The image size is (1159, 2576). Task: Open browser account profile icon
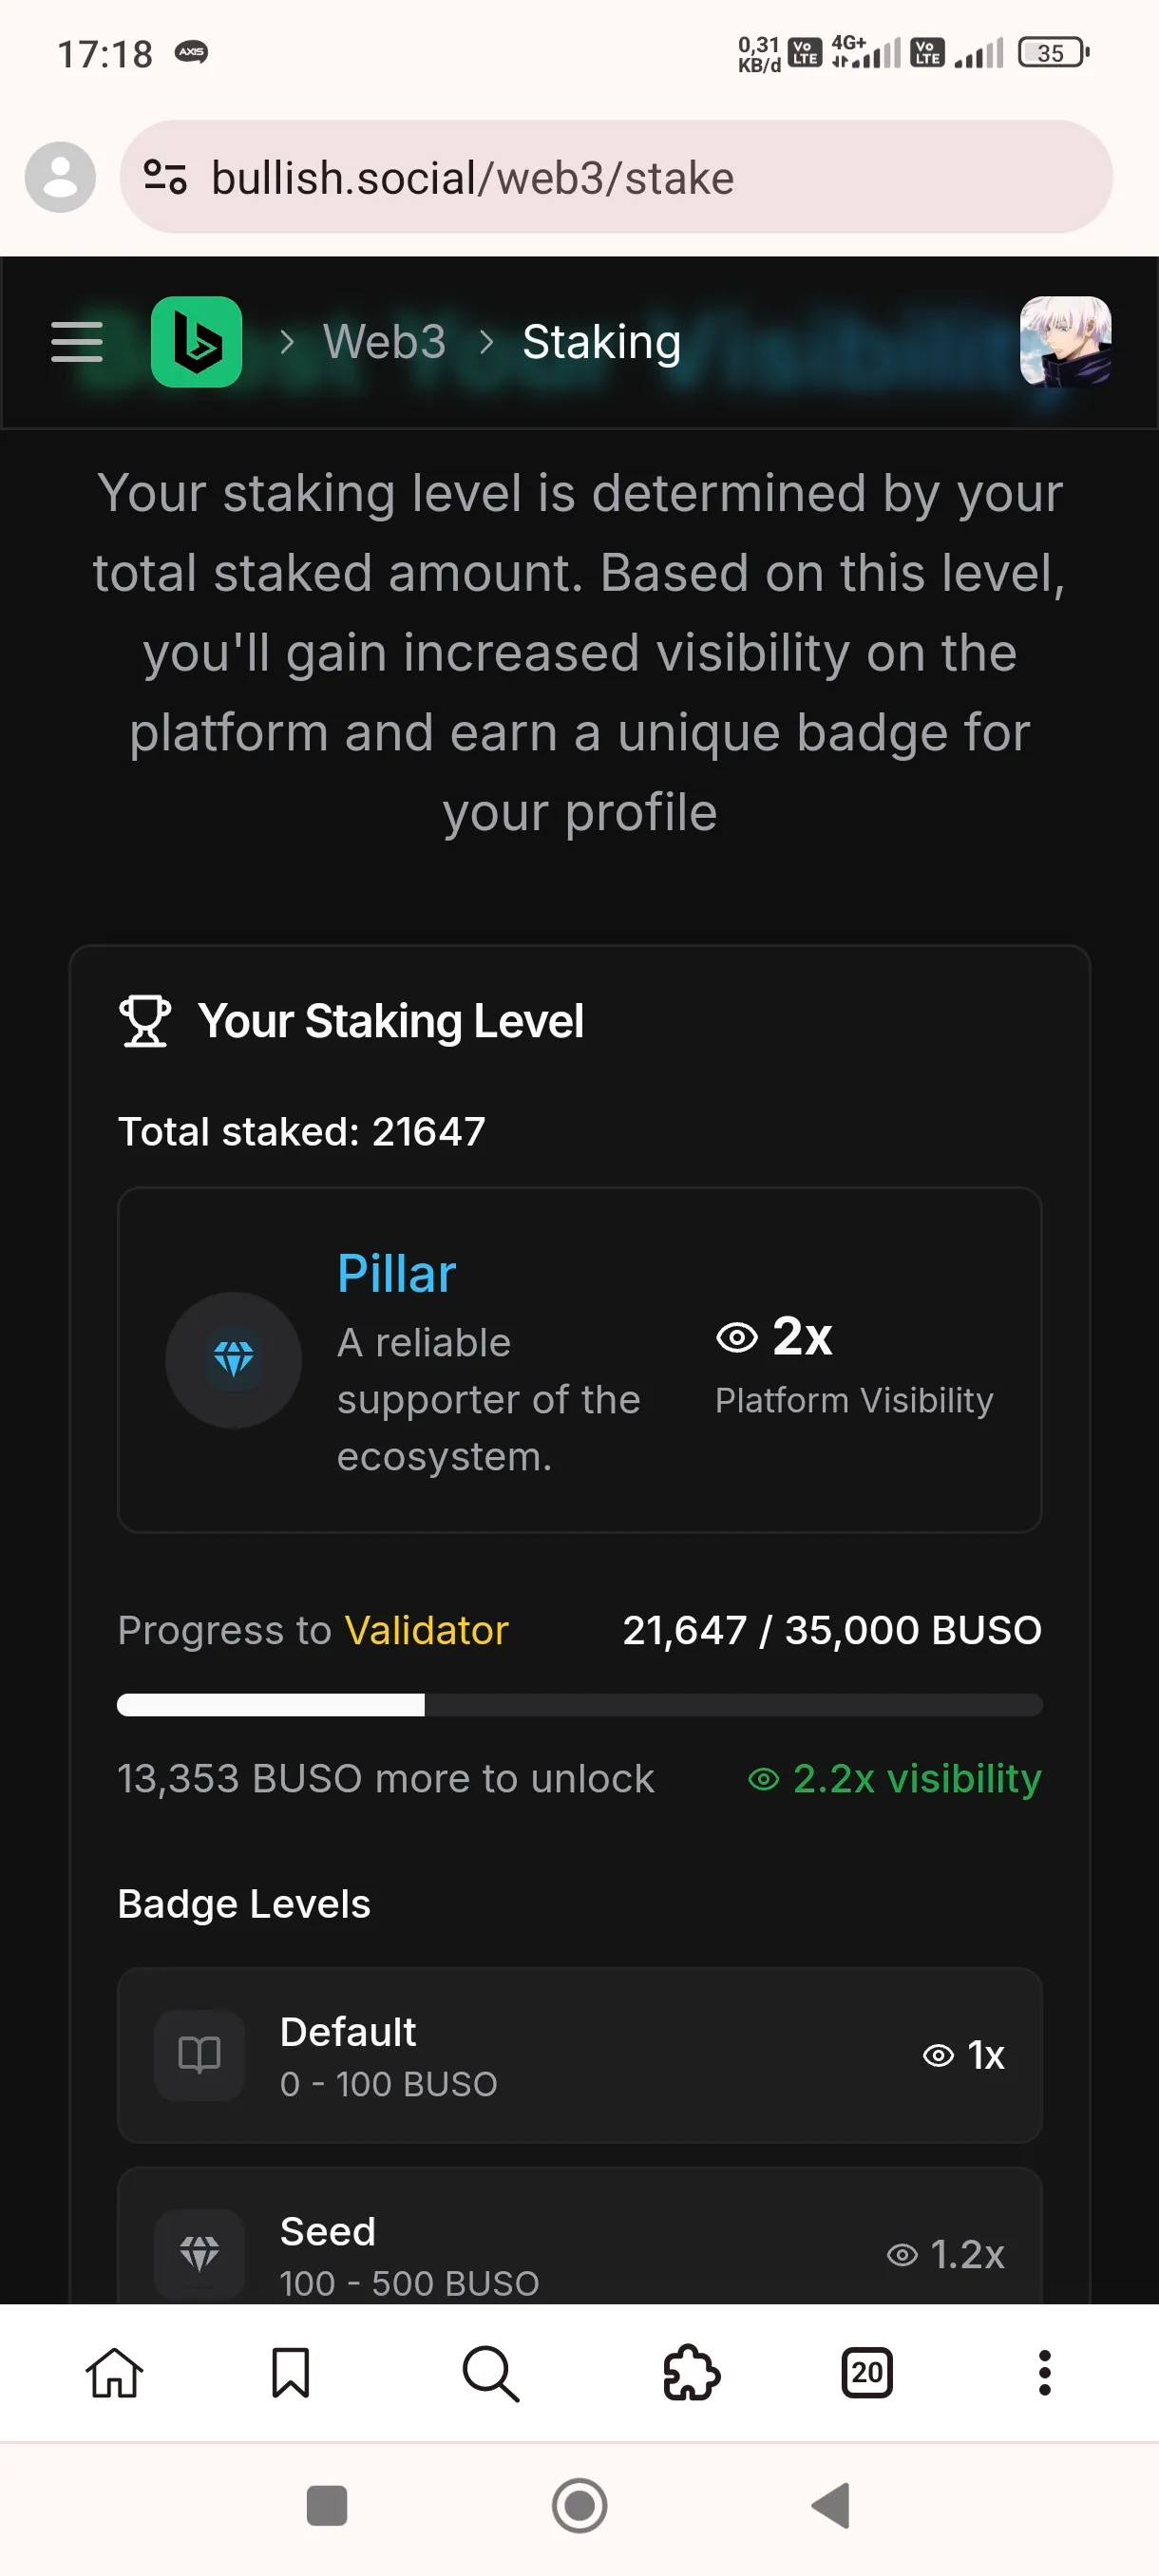point(60,177)
